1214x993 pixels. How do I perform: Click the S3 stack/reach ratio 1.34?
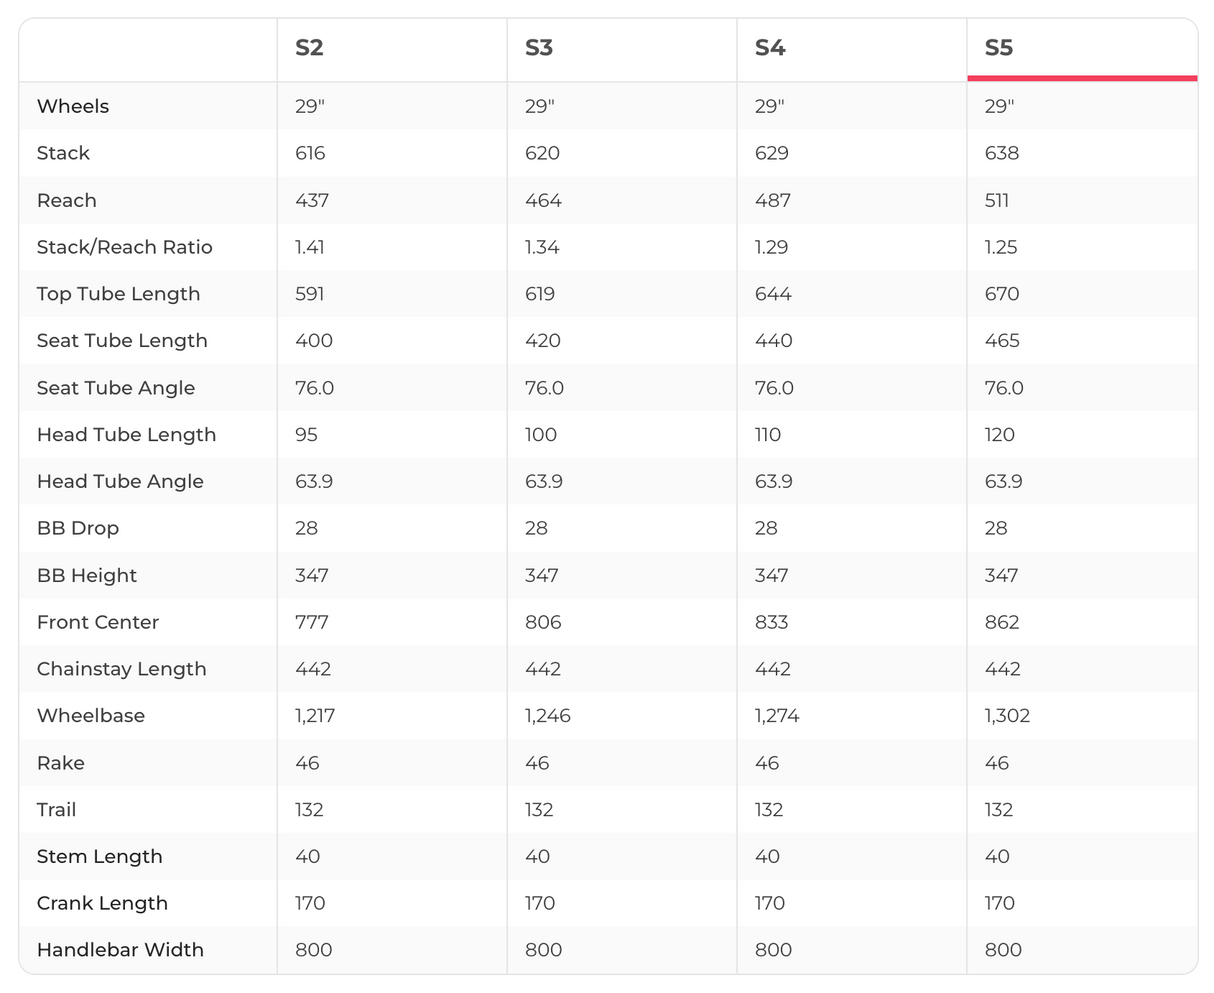[x=542, y=247]
